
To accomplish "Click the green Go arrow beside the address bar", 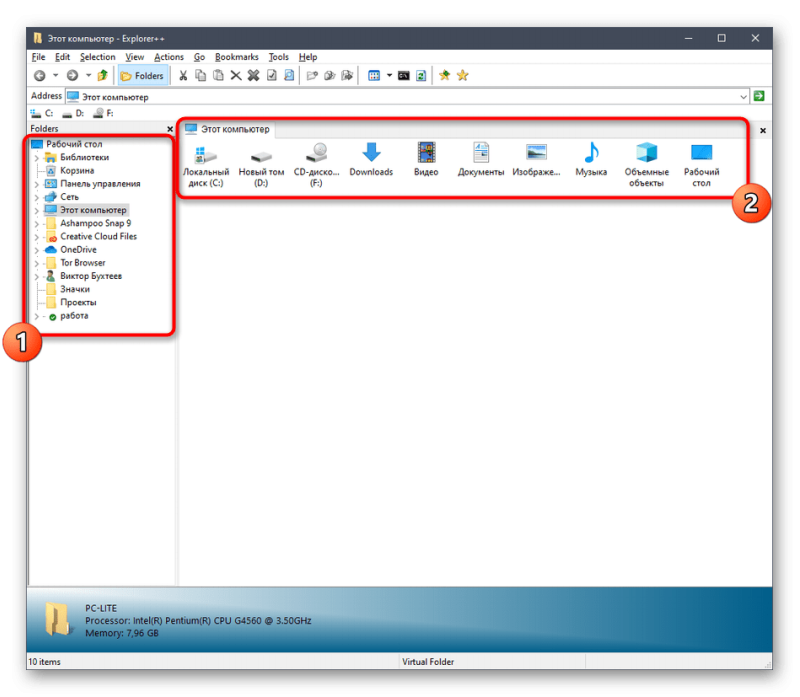I will click(x=759, y=96).
